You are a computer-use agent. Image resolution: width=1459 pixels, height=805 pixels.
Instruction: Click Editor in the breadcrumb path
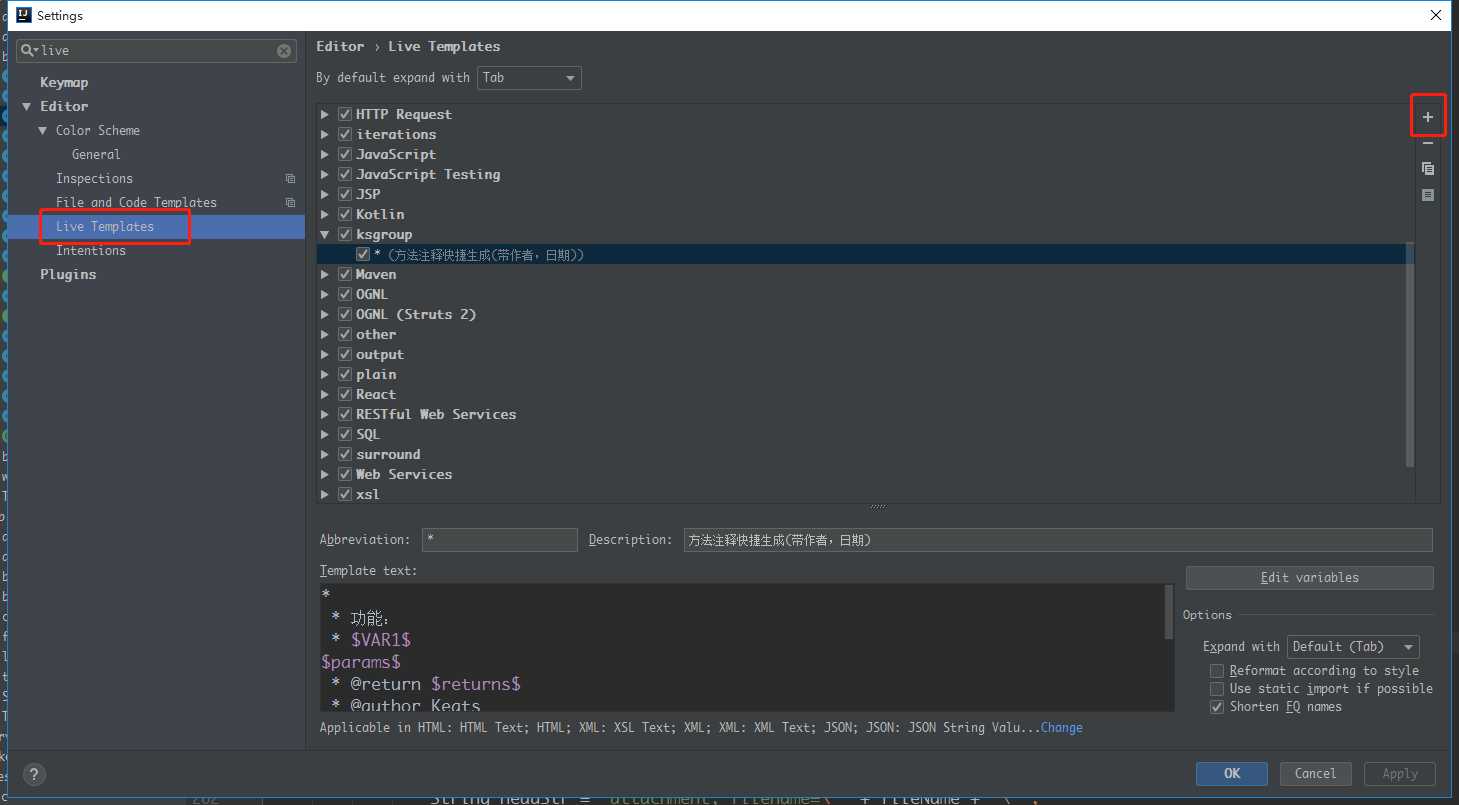[340, 47]
